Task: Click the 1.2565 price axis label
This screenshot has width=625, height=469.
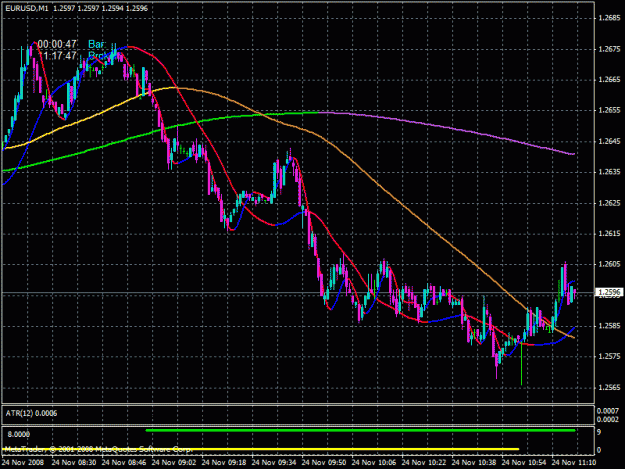Action: [x=609, y=388]
